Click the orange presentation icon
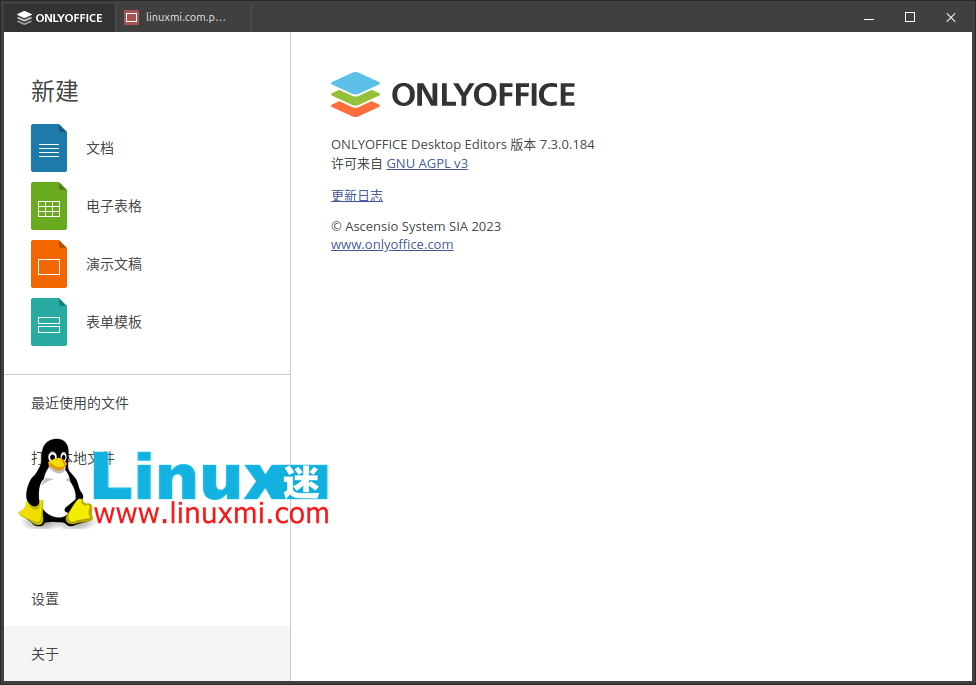 click(x=49, y=264)
